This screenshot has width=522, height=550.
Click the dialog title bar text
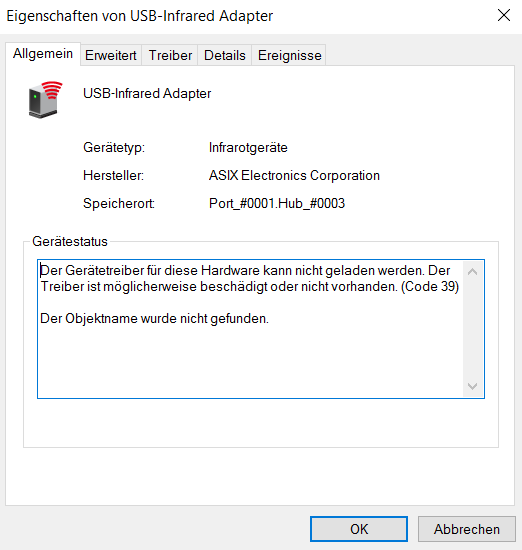coord(140,16)
